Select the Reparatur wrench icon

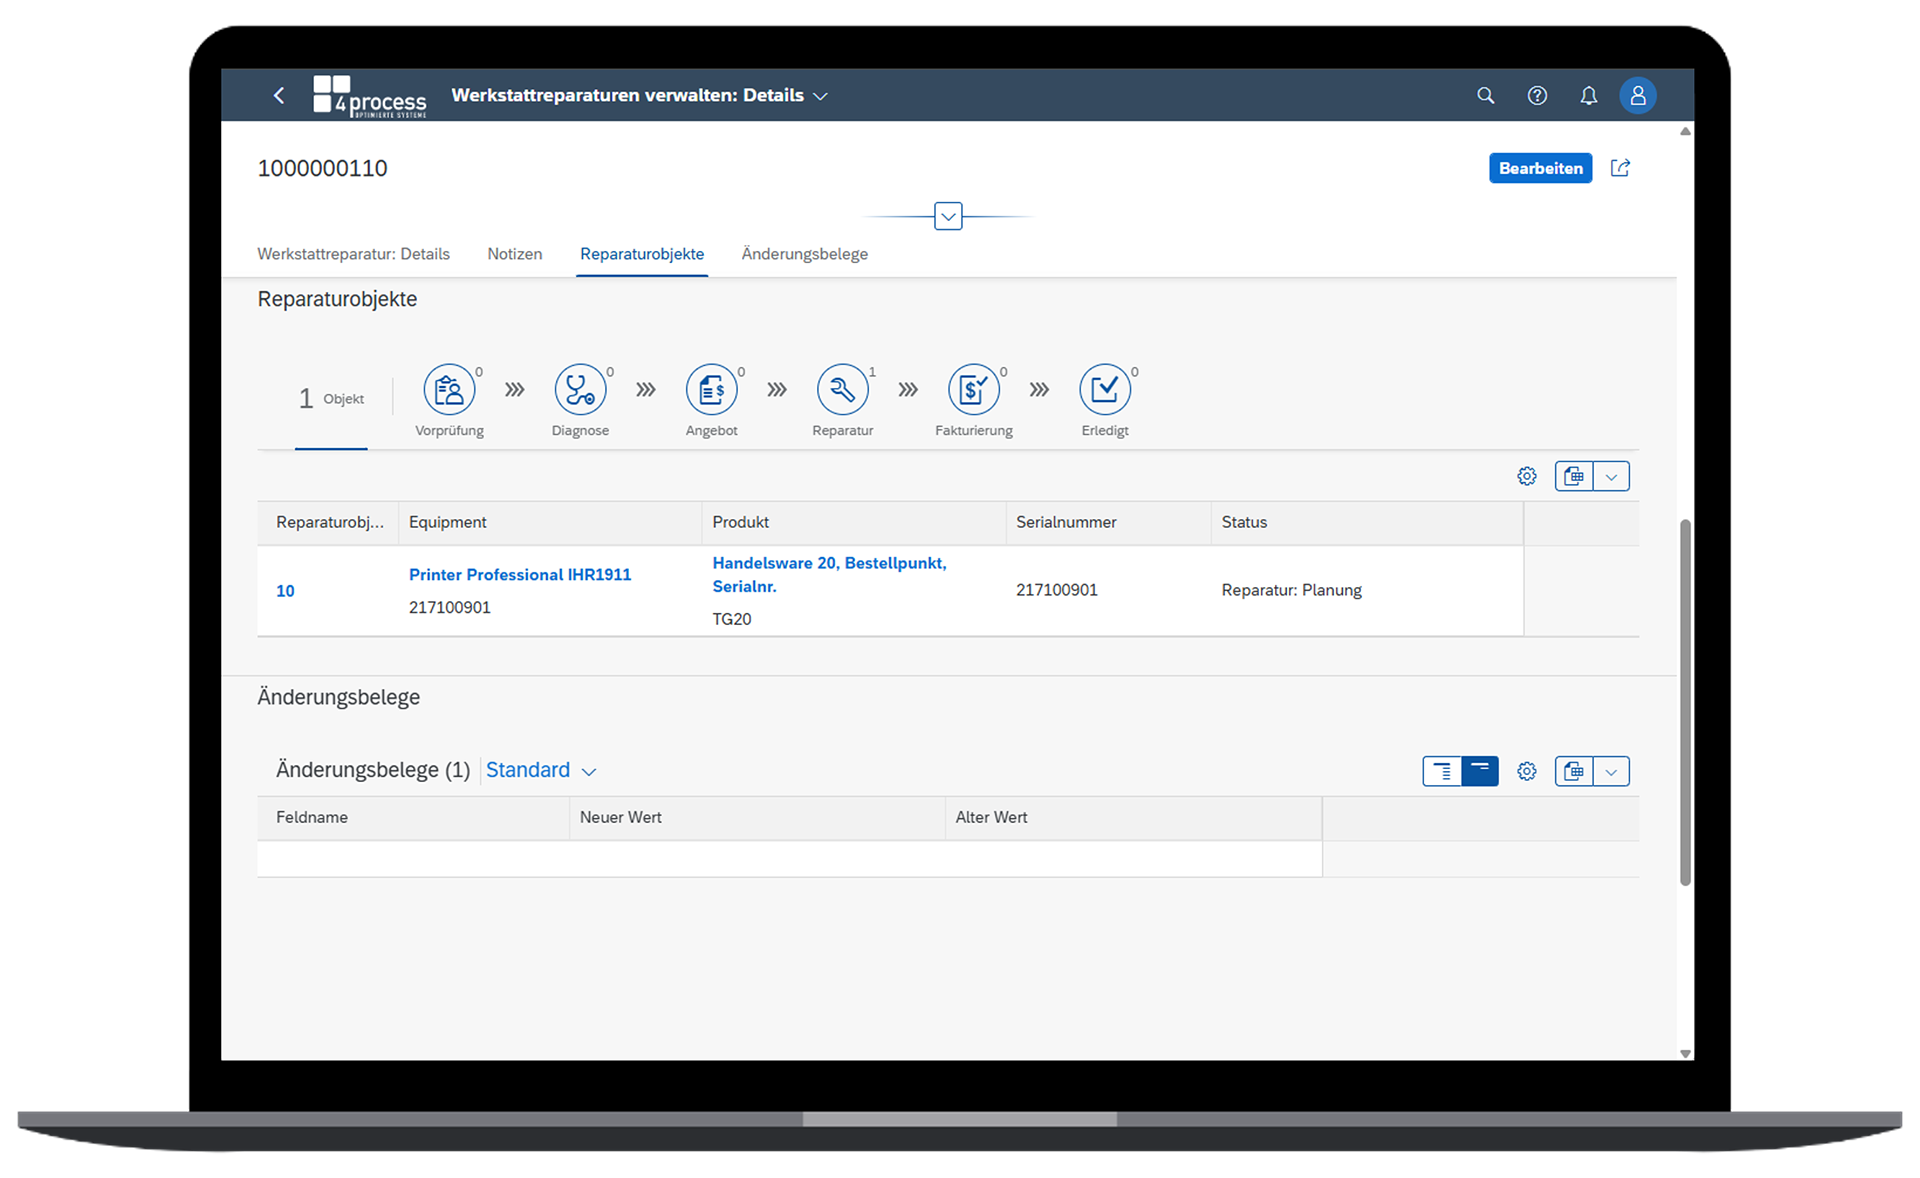842,389
